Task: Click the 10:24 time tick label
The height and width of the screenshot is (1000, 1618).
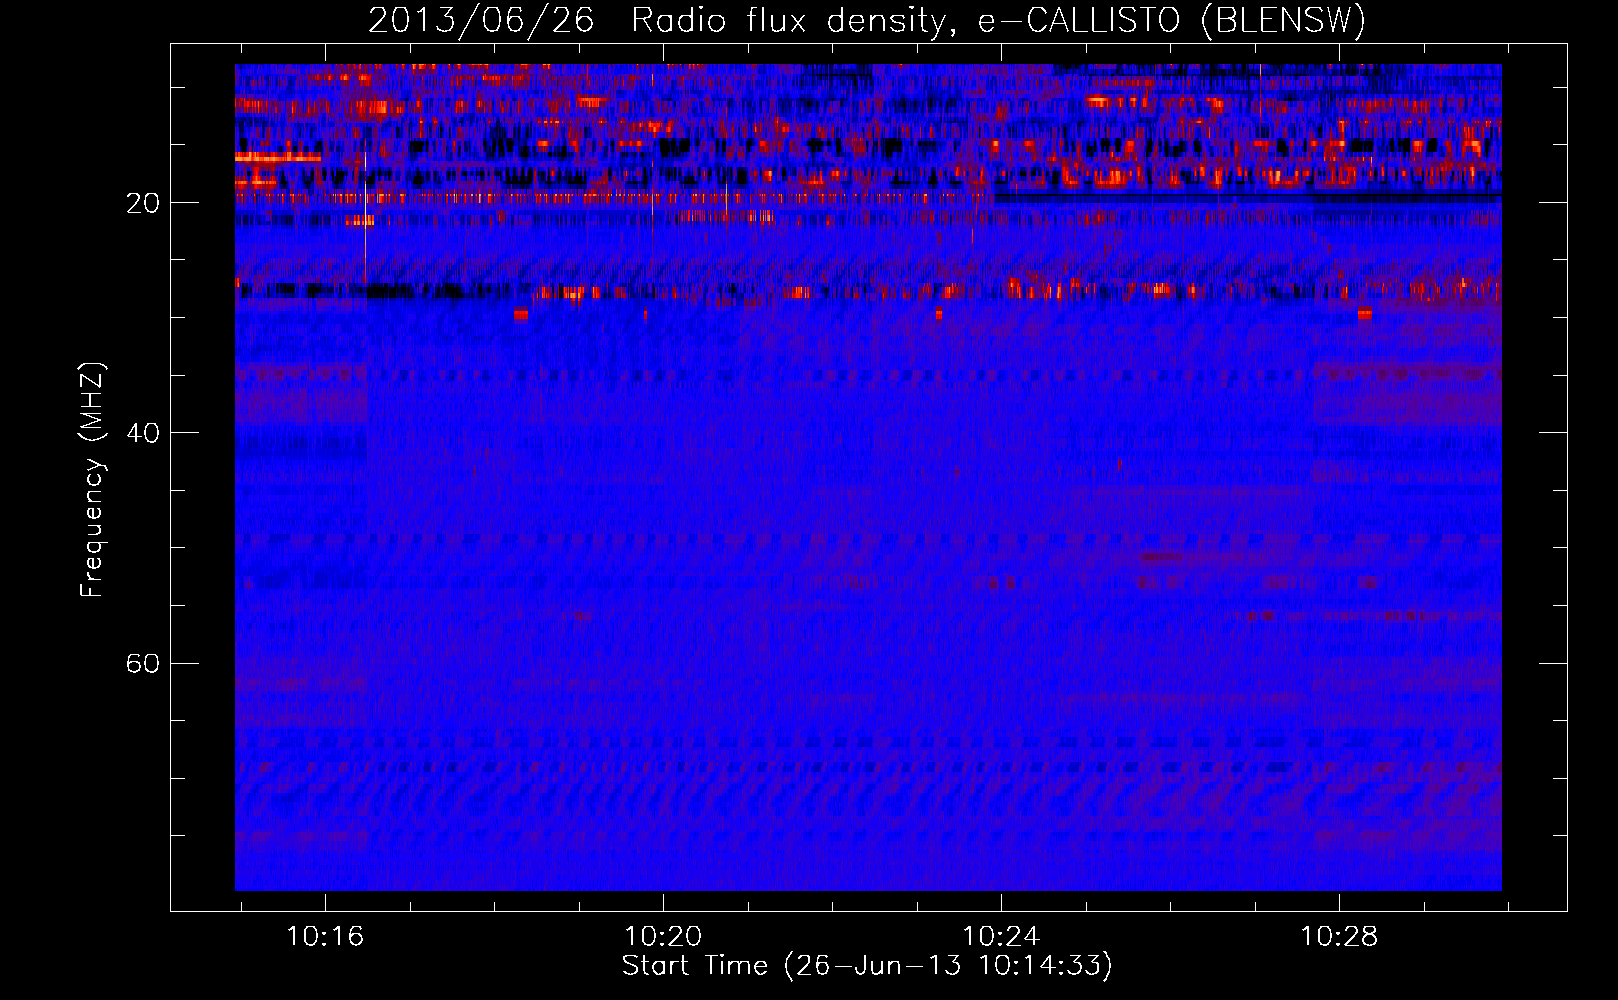Action: 1001,937
